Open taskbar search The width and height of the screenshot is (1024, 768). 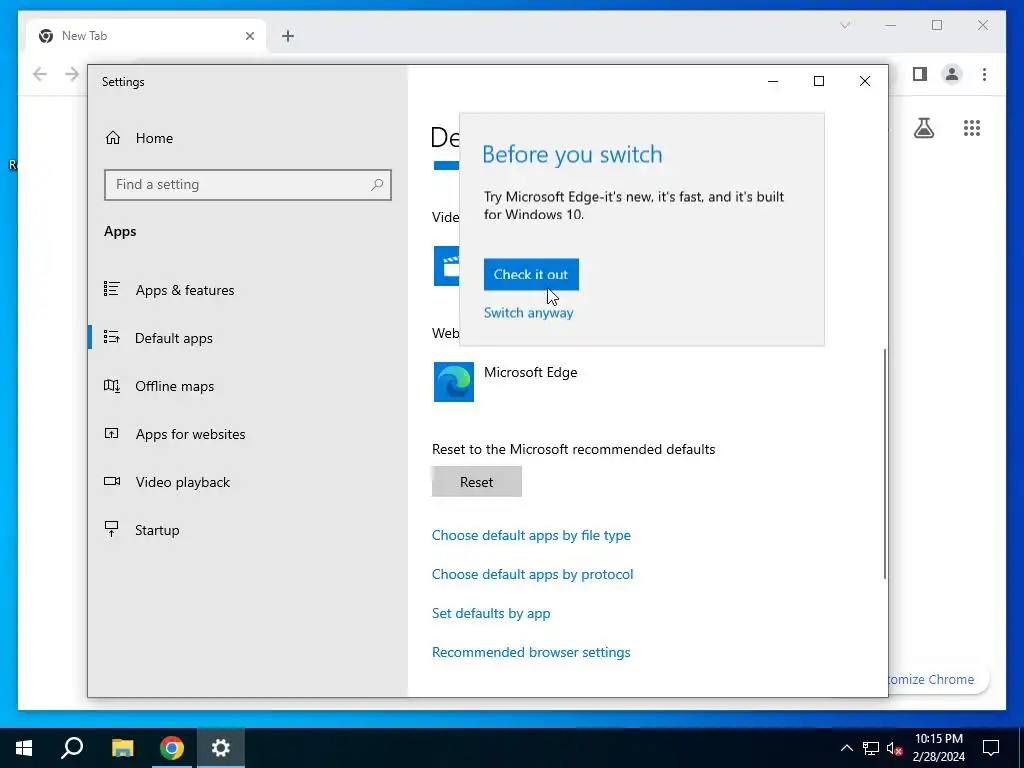(x=72, y=748)
